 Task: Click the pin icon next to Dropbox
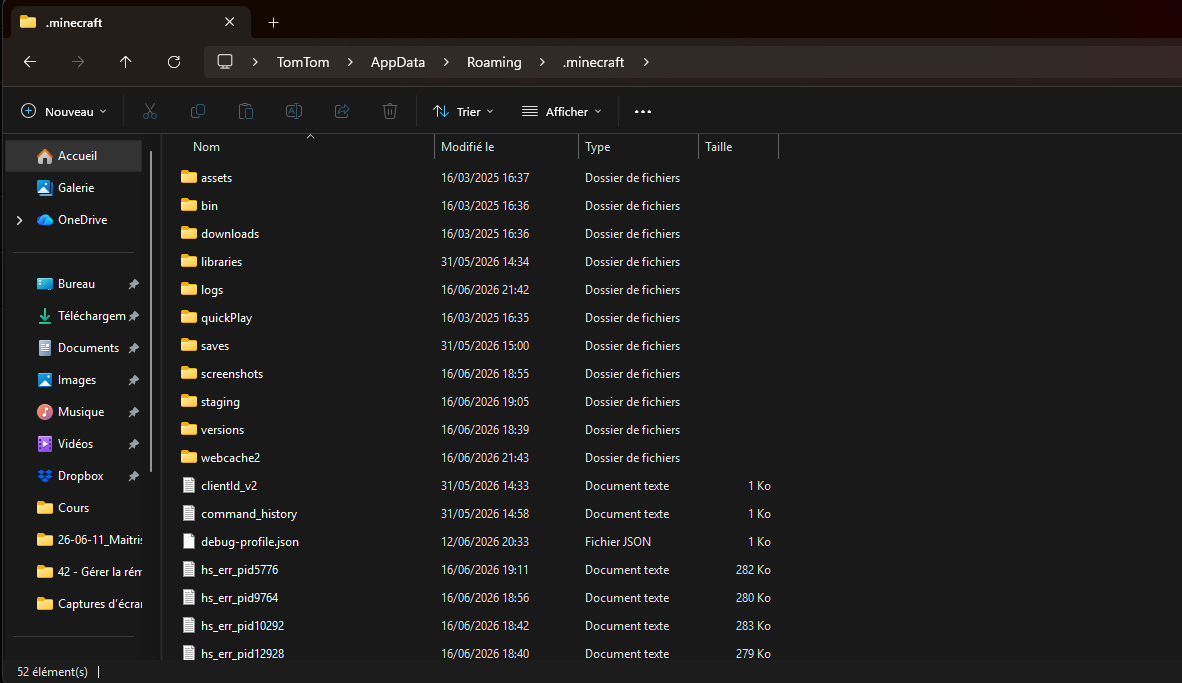[x=133, y=476]
